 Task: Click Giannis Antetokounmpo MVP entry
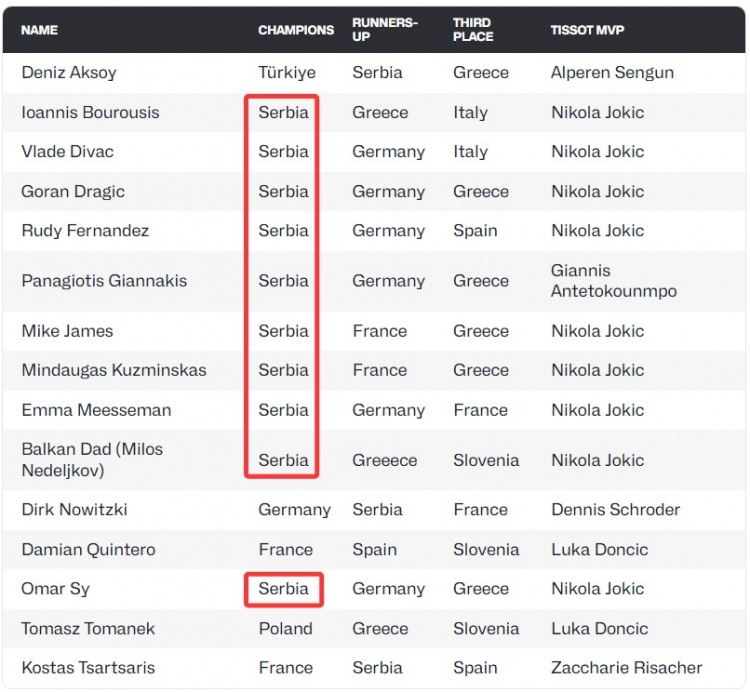[613, 281]
